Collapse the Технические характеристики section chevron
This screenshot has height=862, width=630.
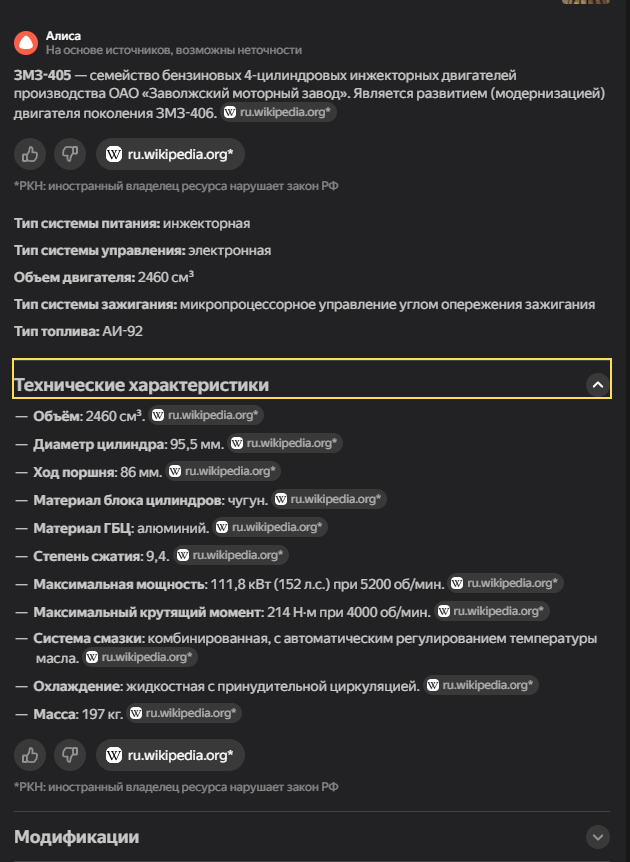[x=597, y=385]
